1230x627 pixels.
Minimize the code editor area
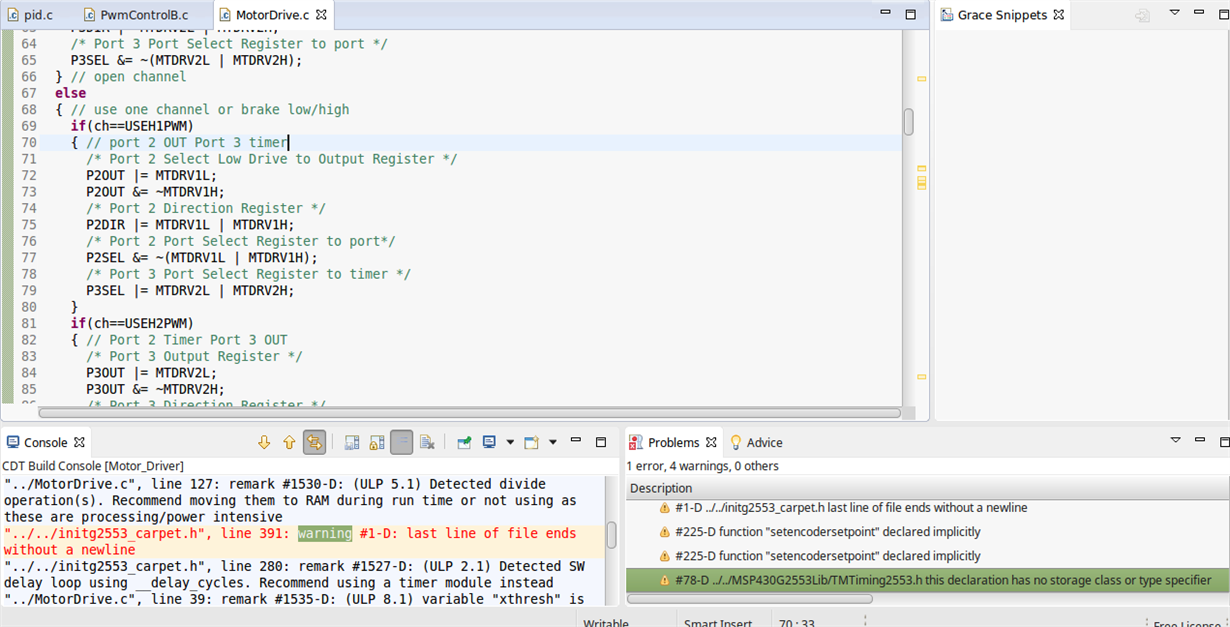coord(886,14)
